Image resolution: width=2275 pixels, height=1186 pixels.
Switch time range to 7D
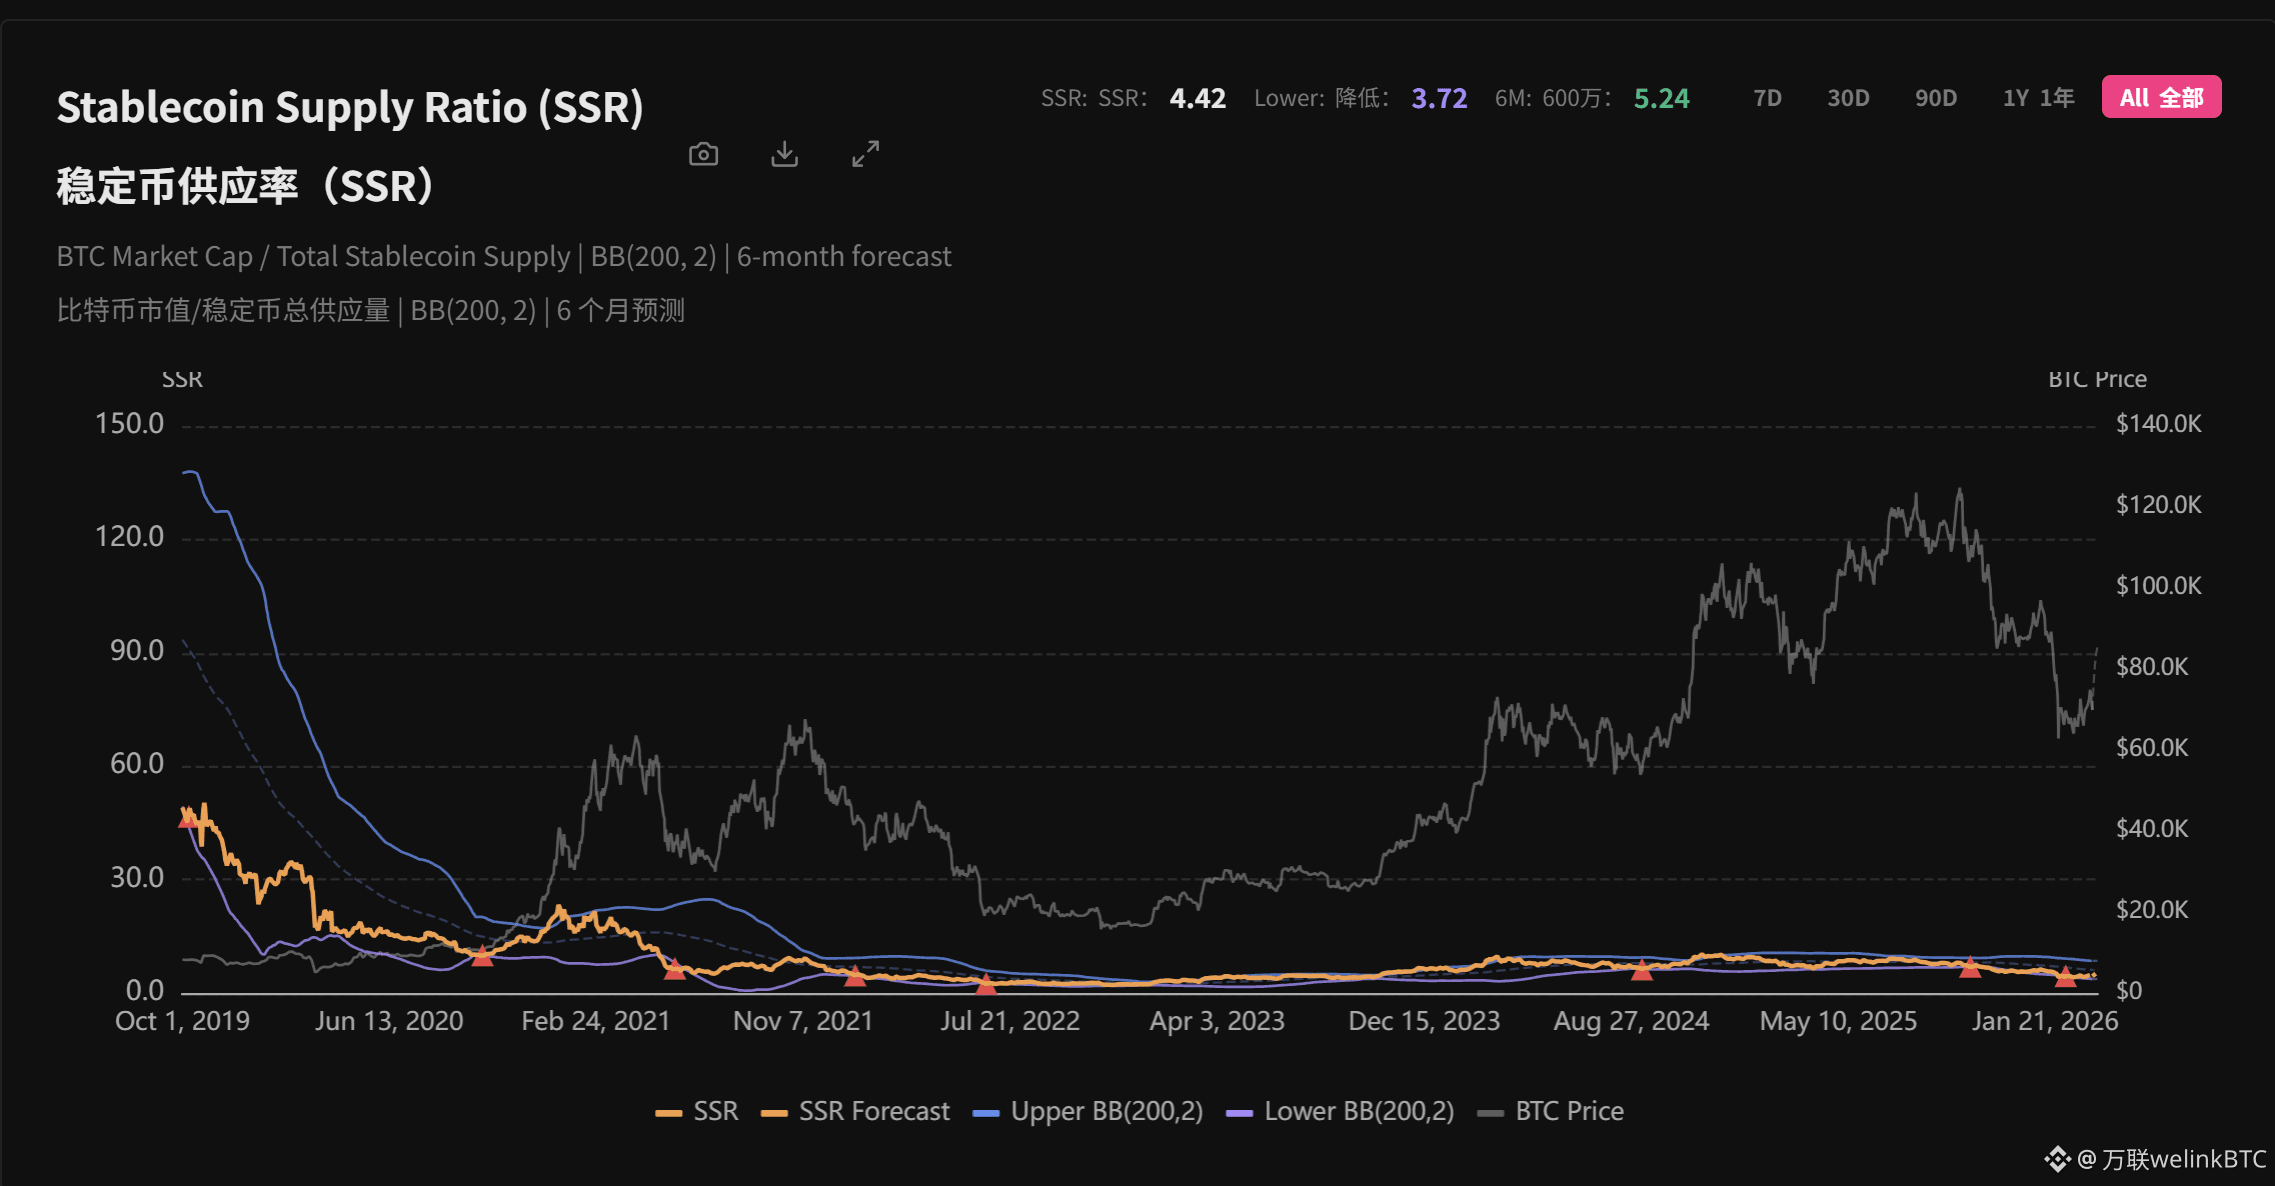1767,98
